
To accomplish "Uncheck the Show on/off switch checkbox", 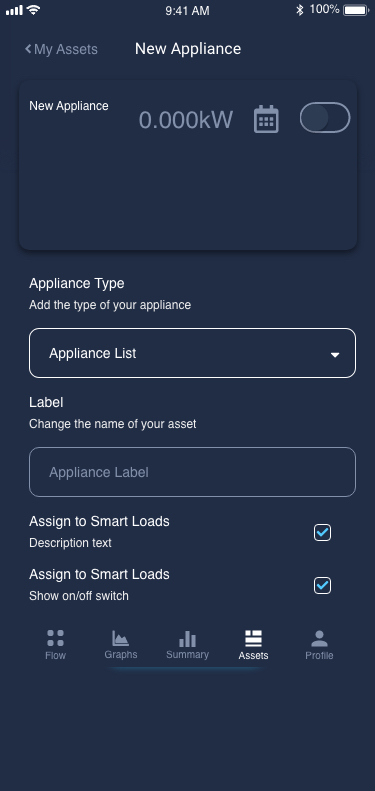I will 323,585.
